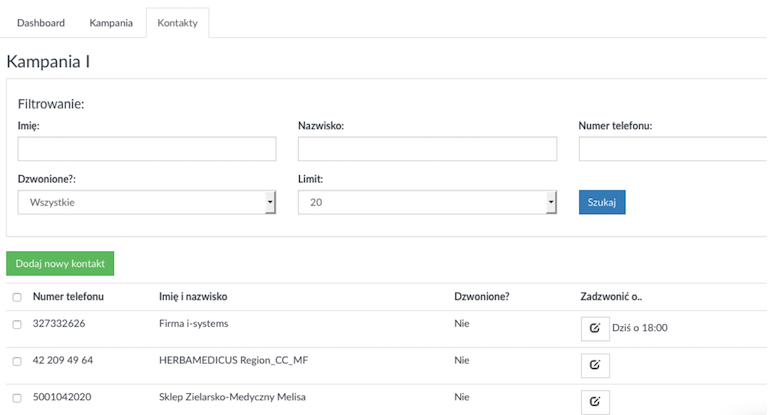Open the Dzwonione? dropdown showing Wszystkie

147,202
